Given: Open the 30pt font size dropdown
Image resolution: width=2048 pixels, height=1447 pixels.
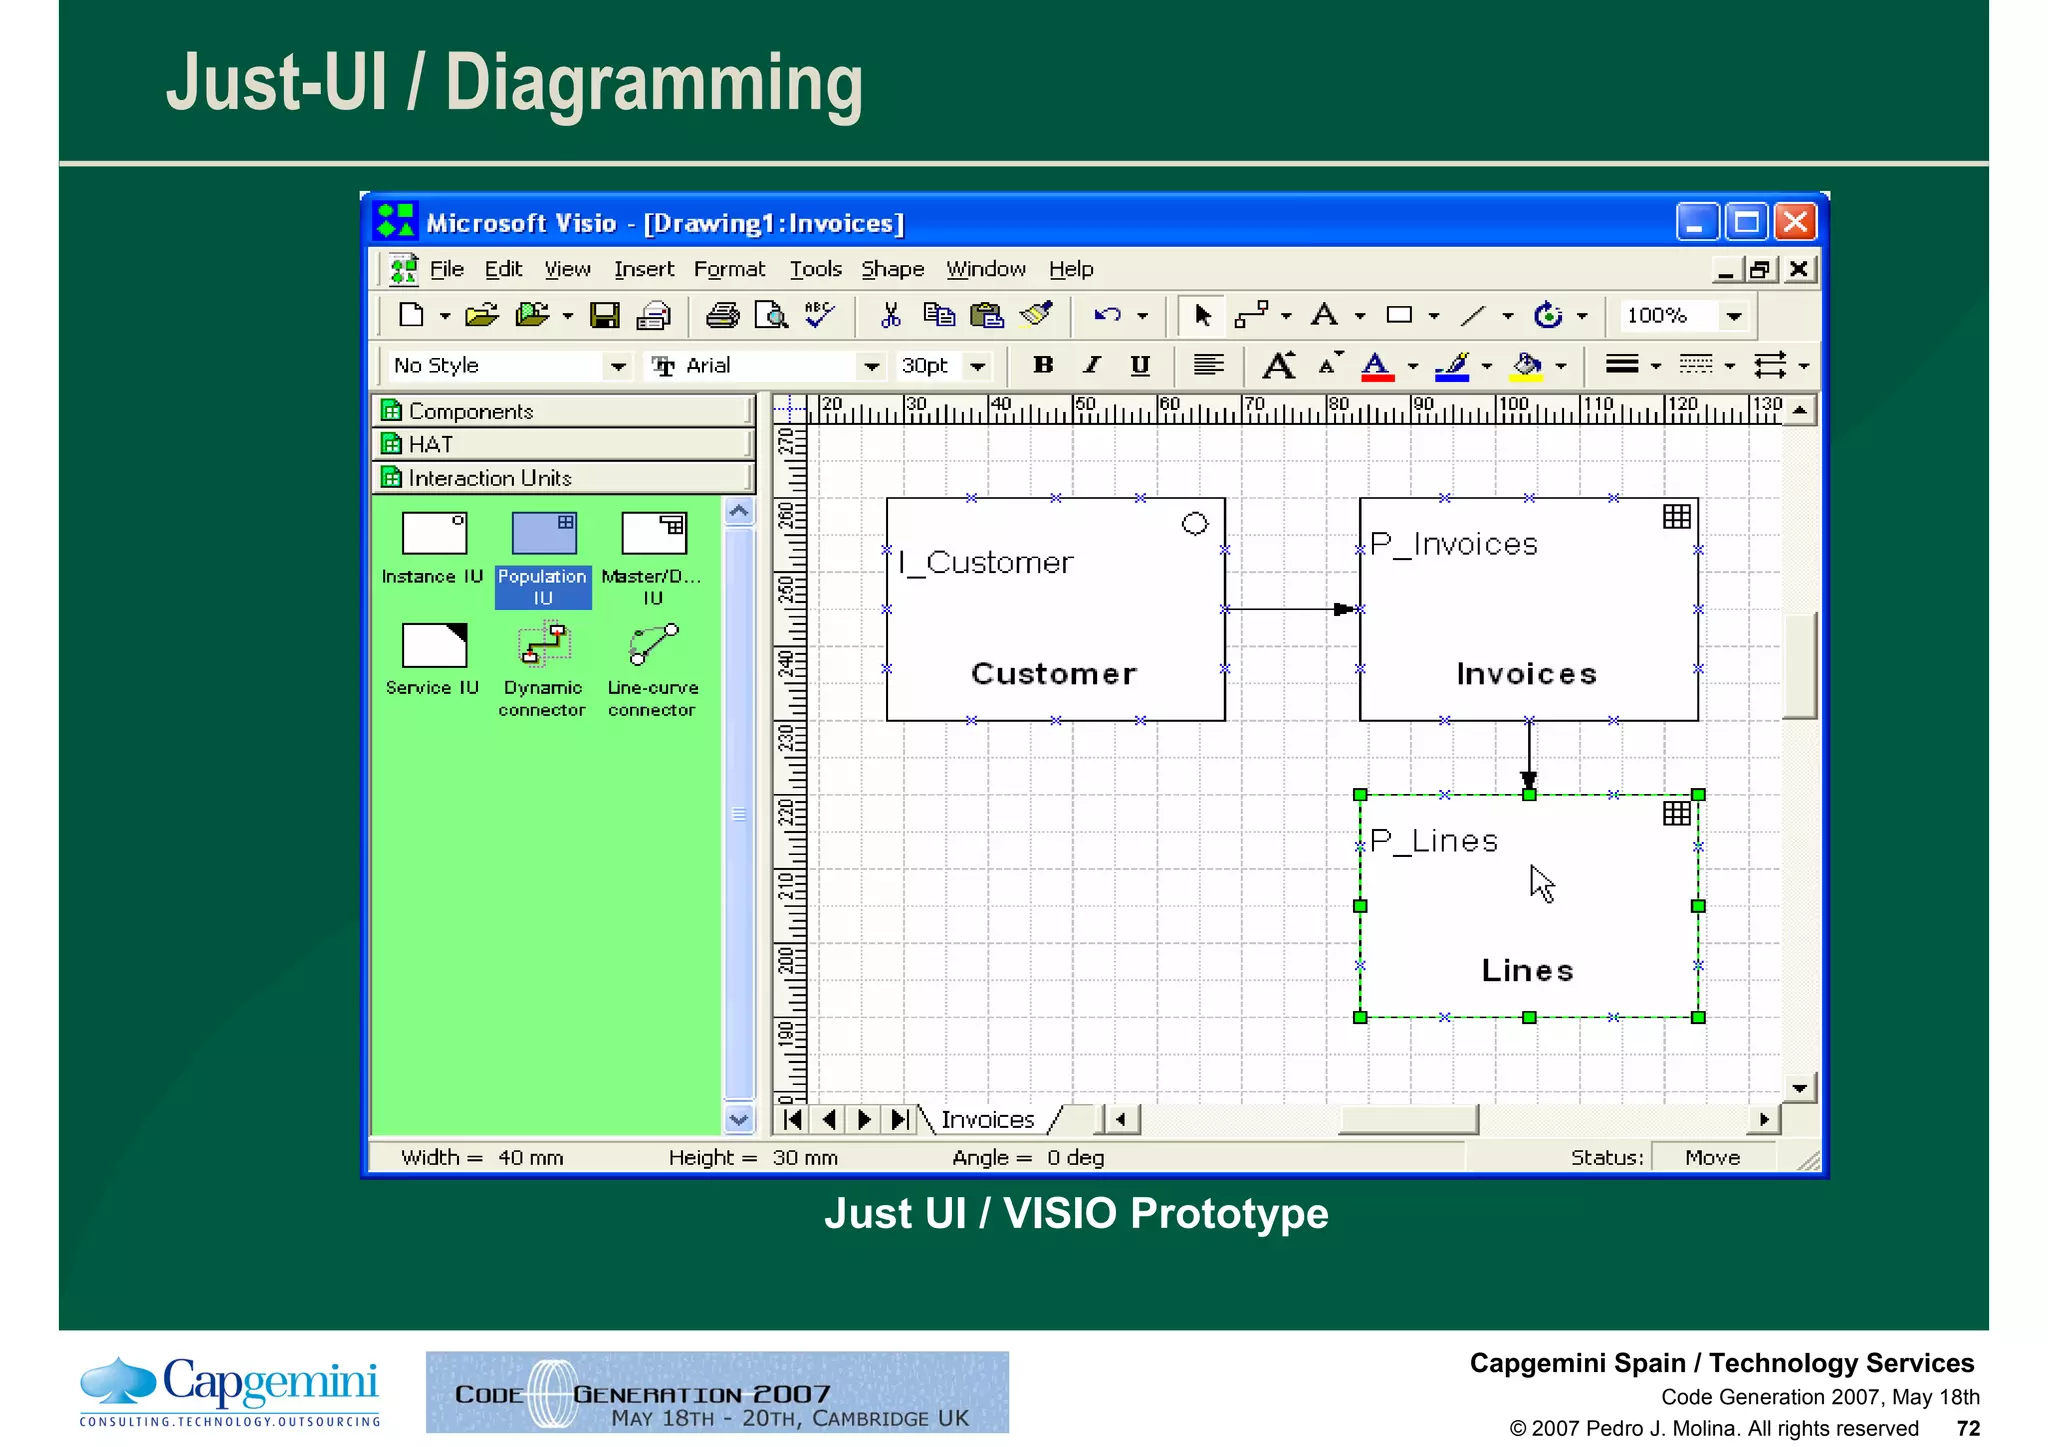Looking at the screenshot, I should tap(978, 366).
